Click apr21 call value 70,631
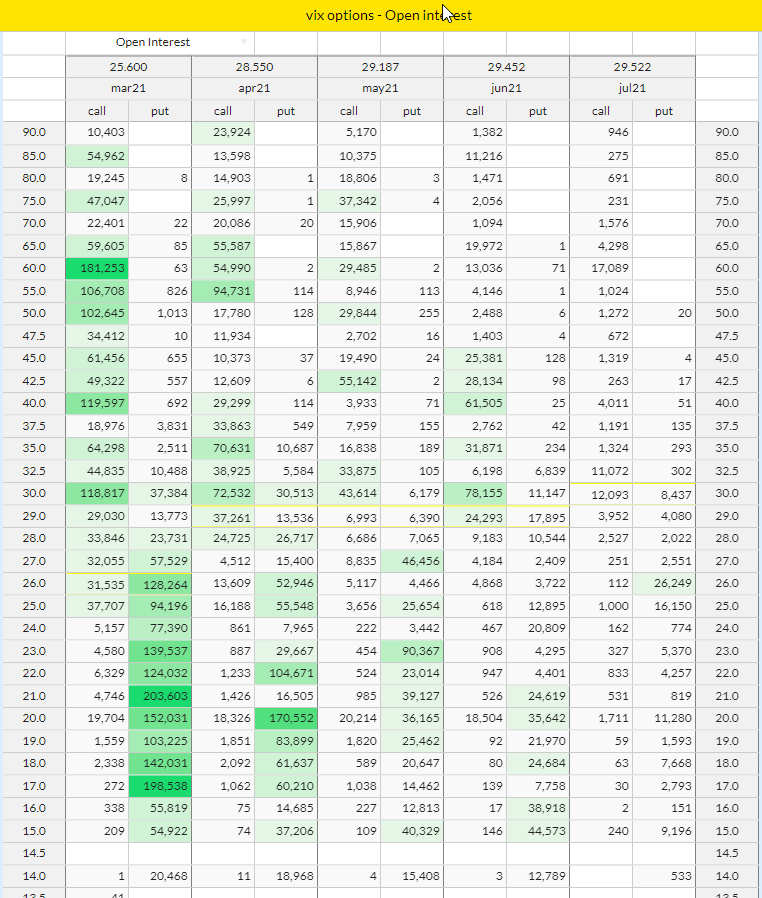This screenshot has height=898, width=762. click(x=223, y=448)
